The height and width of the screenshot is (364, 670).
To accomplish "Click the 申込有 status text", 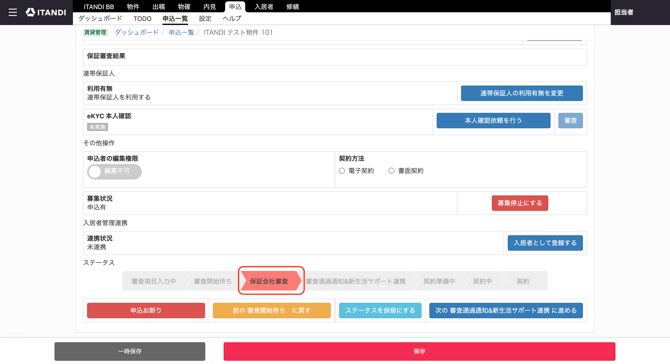I will click(97, 207).
